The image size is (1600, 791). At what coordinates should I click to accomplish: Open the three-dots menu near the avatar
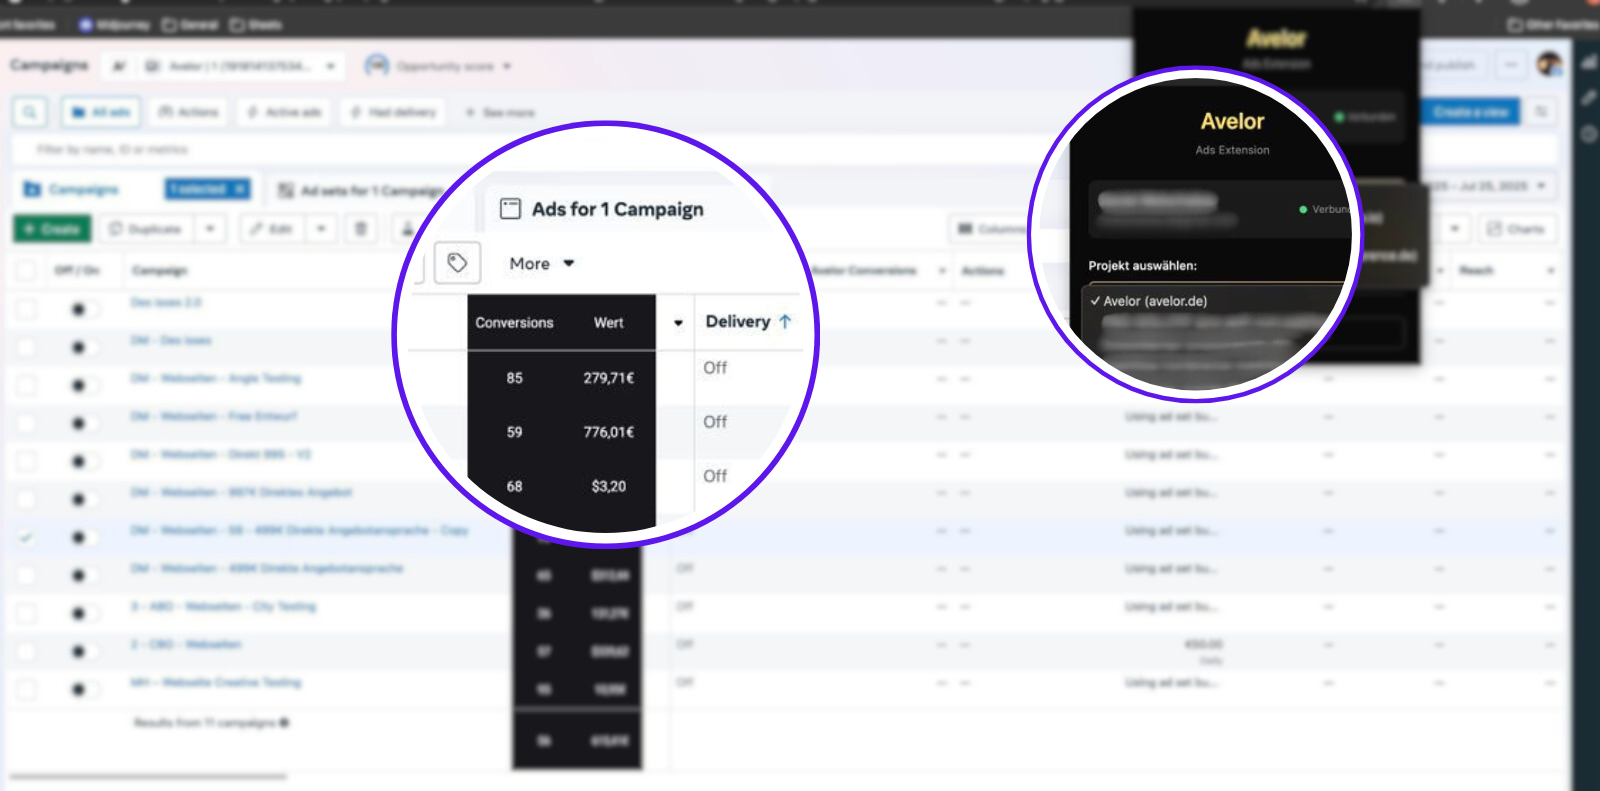pos(1510,65)
